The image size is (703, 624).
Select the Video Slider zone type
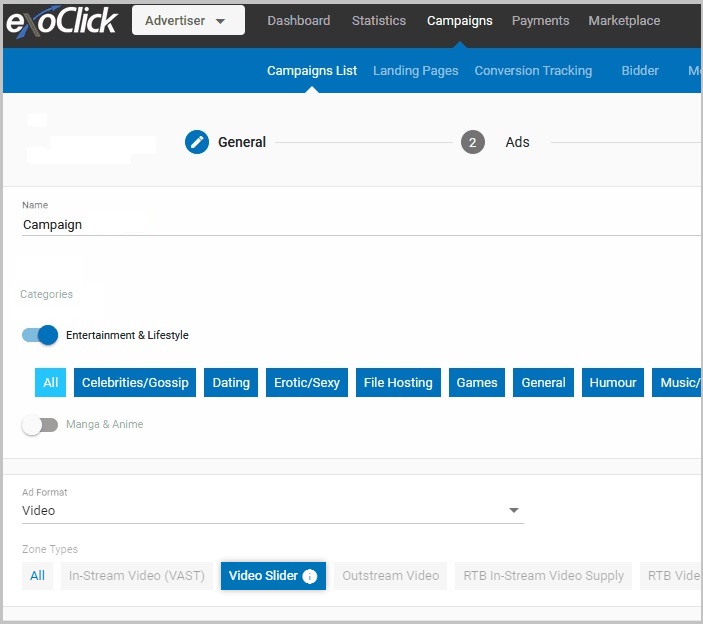tap(273, 576)
